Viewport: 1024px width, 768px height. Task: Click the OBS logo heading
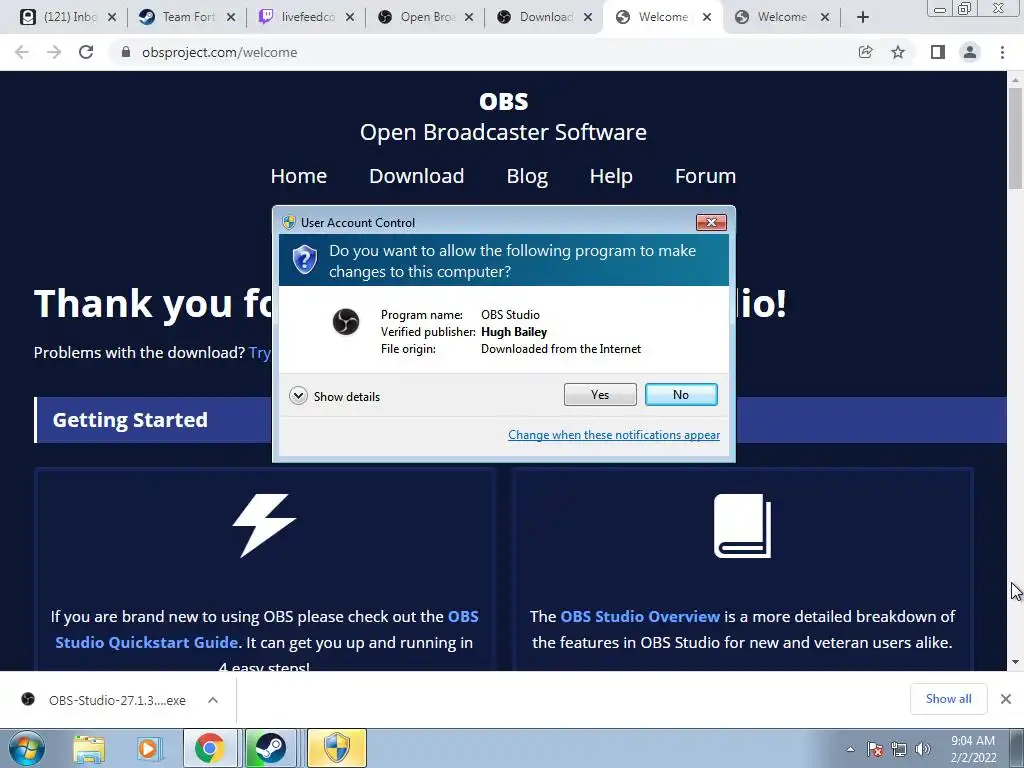click(x=504, y=101)
